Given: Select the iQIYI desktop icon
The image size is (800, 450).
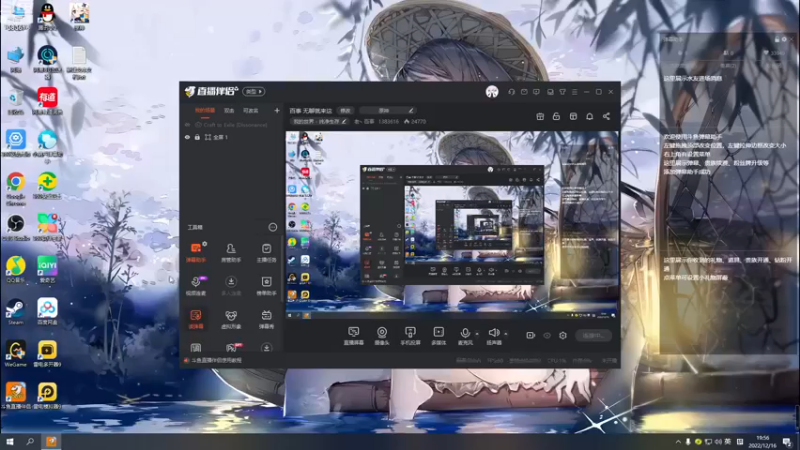Looking at the screenshot, I should click(47, 270).
